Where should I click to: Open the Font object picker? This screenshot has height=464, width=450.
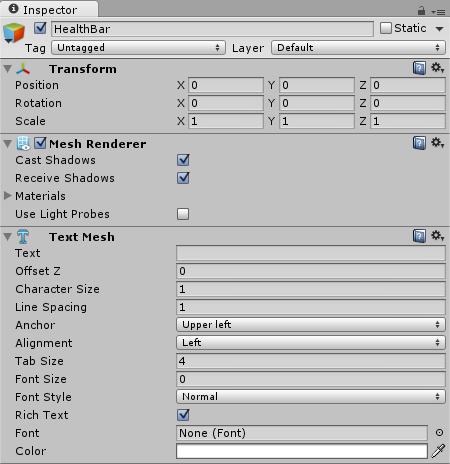pyautogui.click(x=439, y=433)
